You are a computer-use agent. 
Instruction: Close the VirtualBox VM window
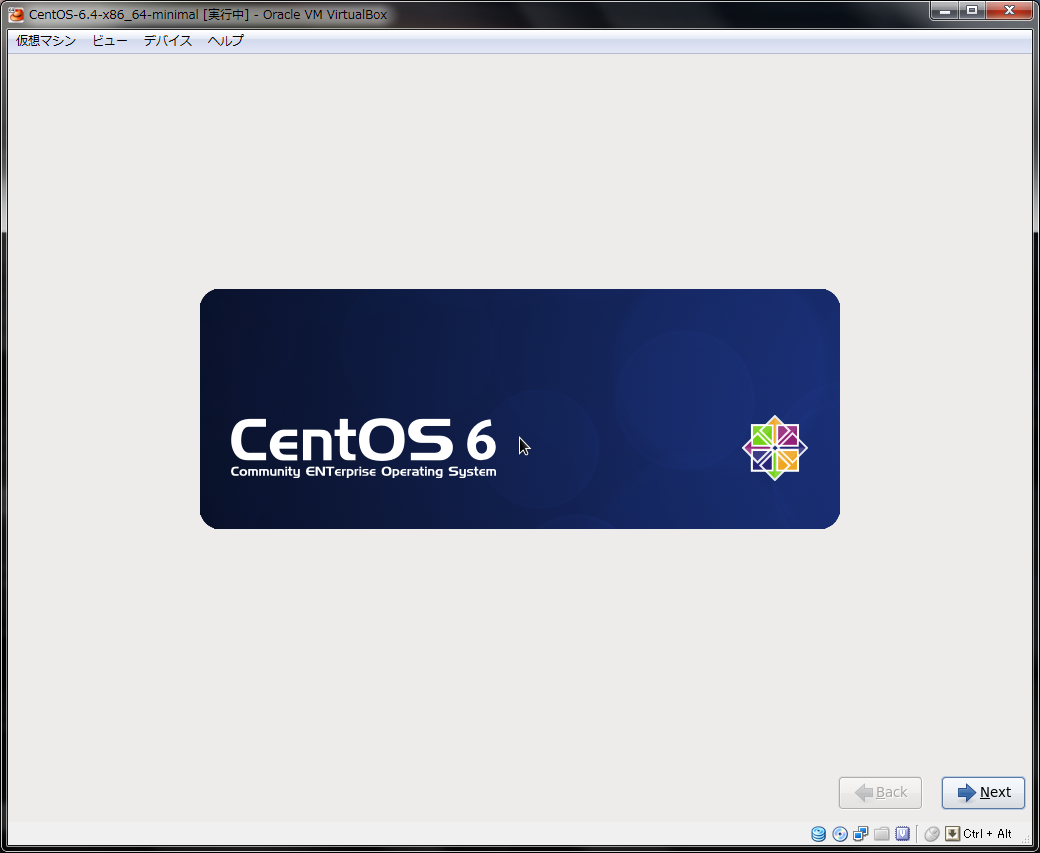(1009, 11)
